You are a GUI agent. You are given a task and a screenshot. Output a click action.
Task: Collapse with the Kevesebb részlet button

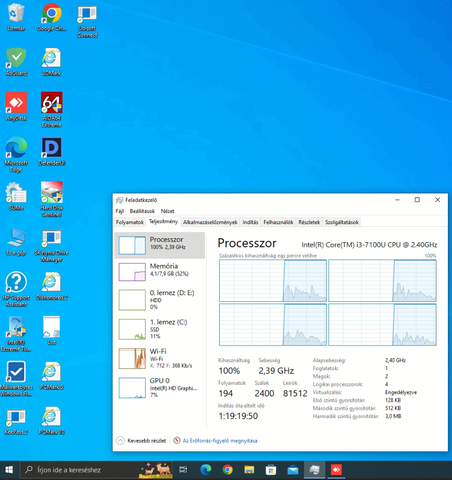point(141,441)
